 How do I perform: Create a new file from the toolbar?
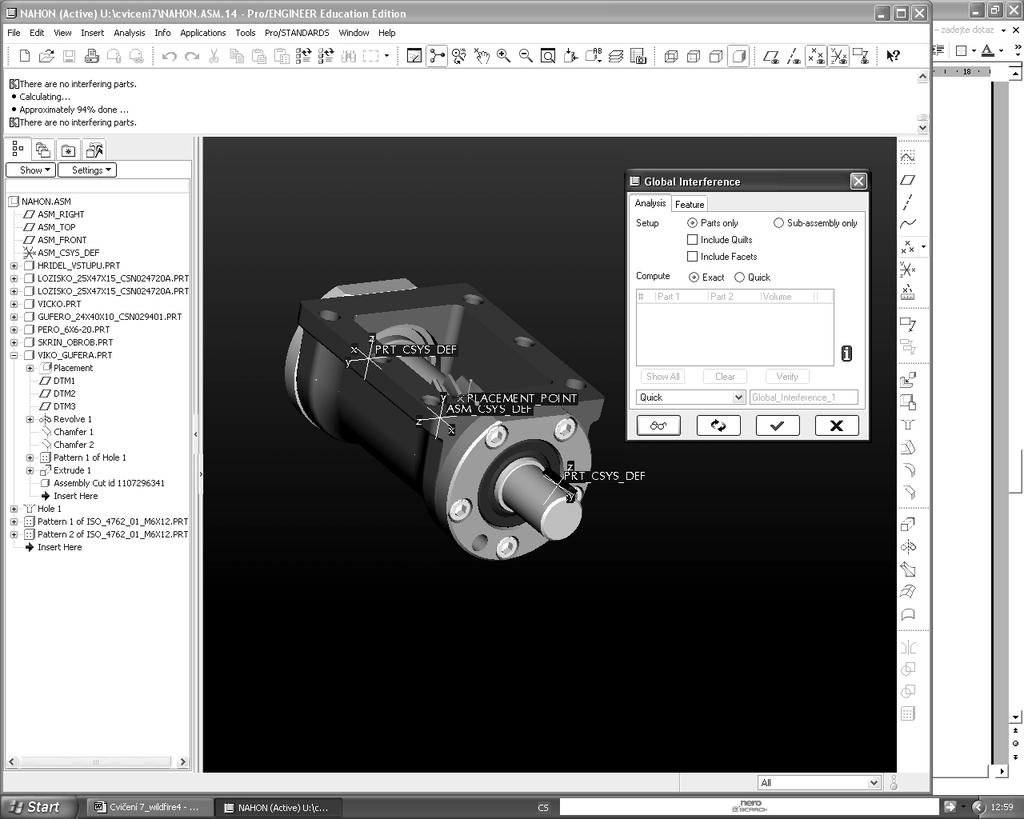25,56
